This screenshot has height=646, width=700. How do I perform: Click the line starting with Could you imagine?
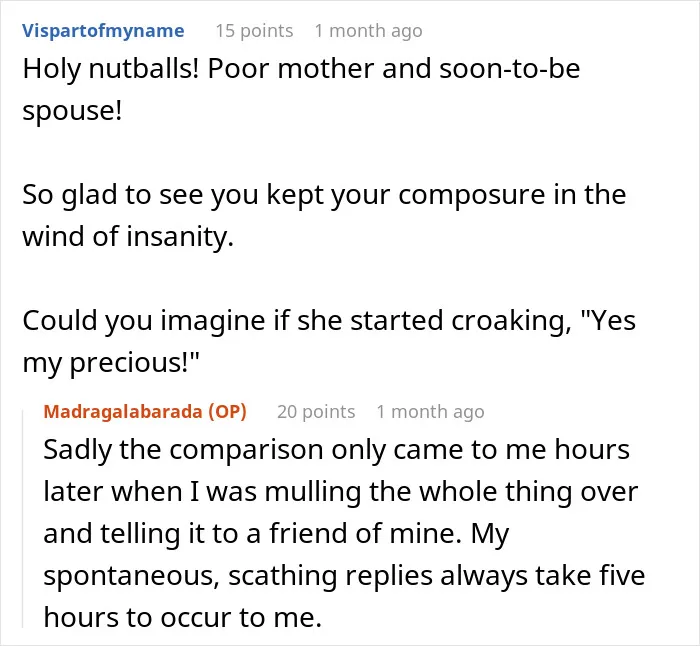tap(329, 321)
